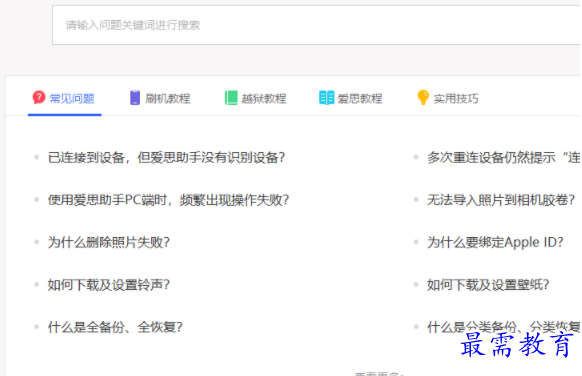Open question 如何下载及设置铃声?
The height and width of the screenshot is (376, 582).
(109, 285)
